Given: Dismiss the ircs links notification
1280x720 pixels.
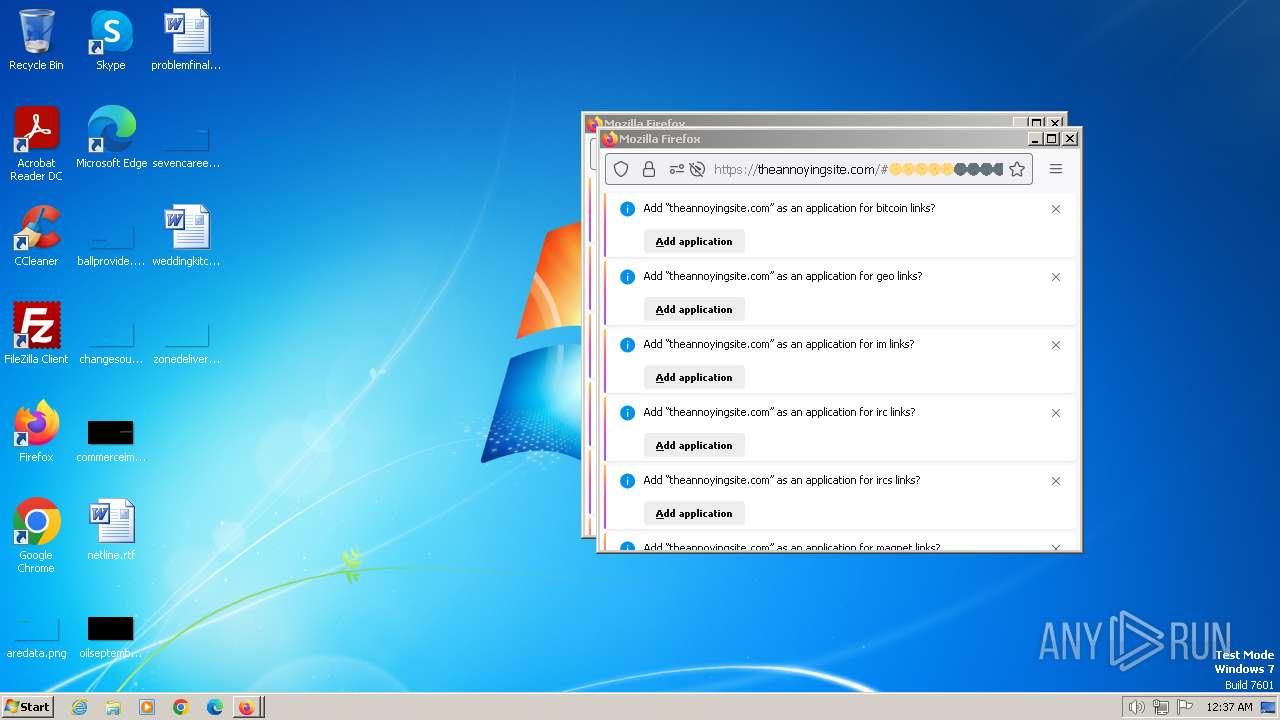Looking at the screenshot, I should point(1056,481).
